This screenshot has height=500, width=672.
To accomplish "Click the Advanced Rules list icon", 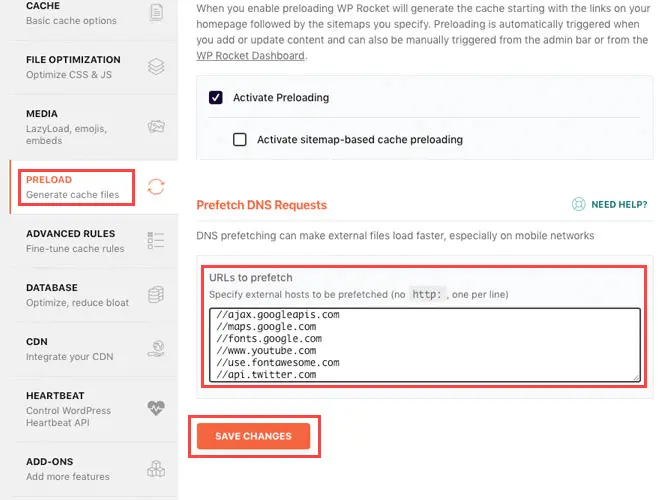I will [x=156, y=240].
